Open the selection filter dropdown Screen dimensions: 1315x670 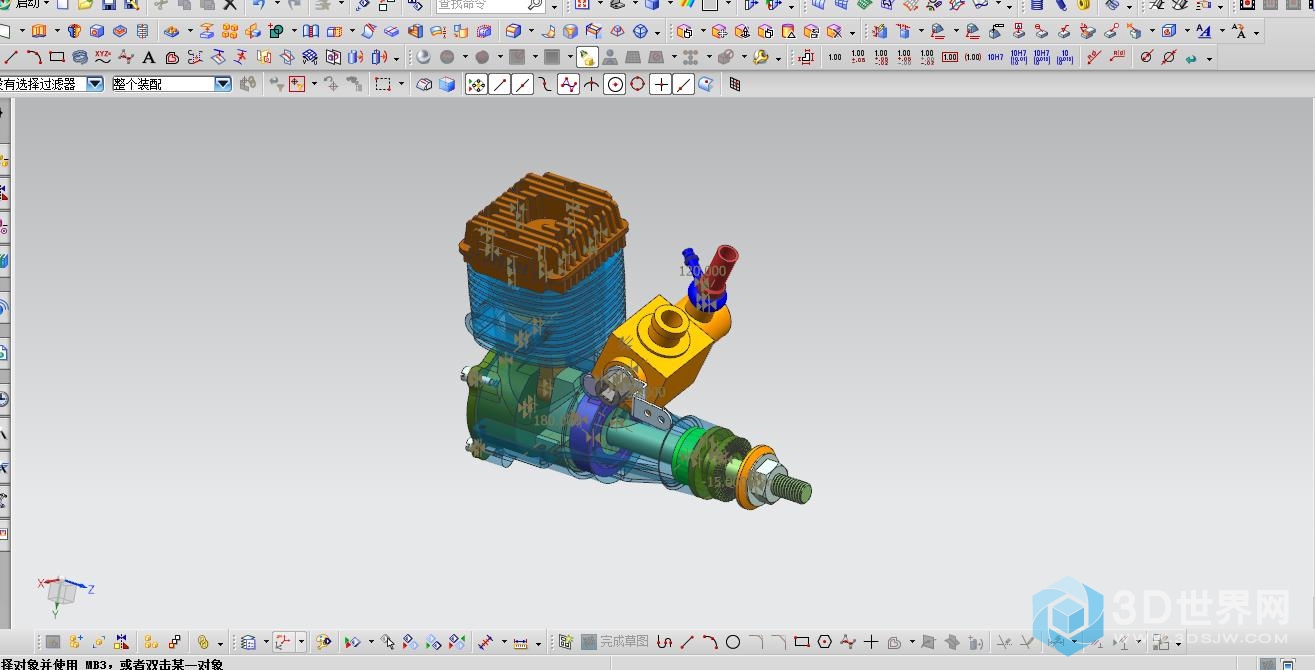tap(95, 84)
